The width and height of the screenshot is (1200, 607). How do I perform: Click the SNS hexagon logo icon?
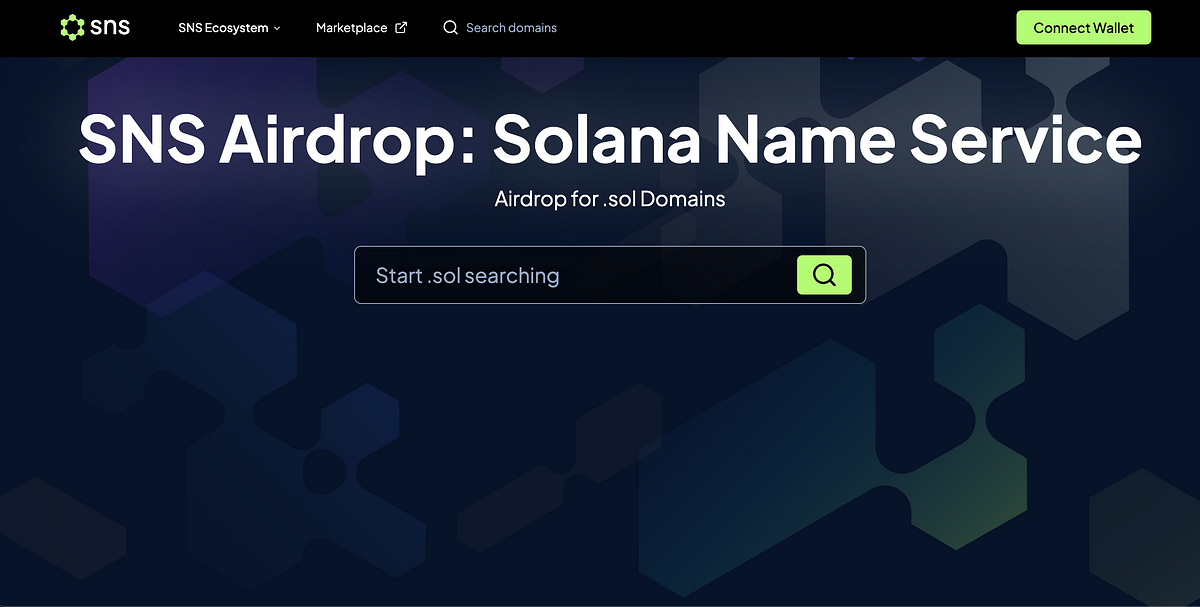pyautogui.click(x=74, y=27)
